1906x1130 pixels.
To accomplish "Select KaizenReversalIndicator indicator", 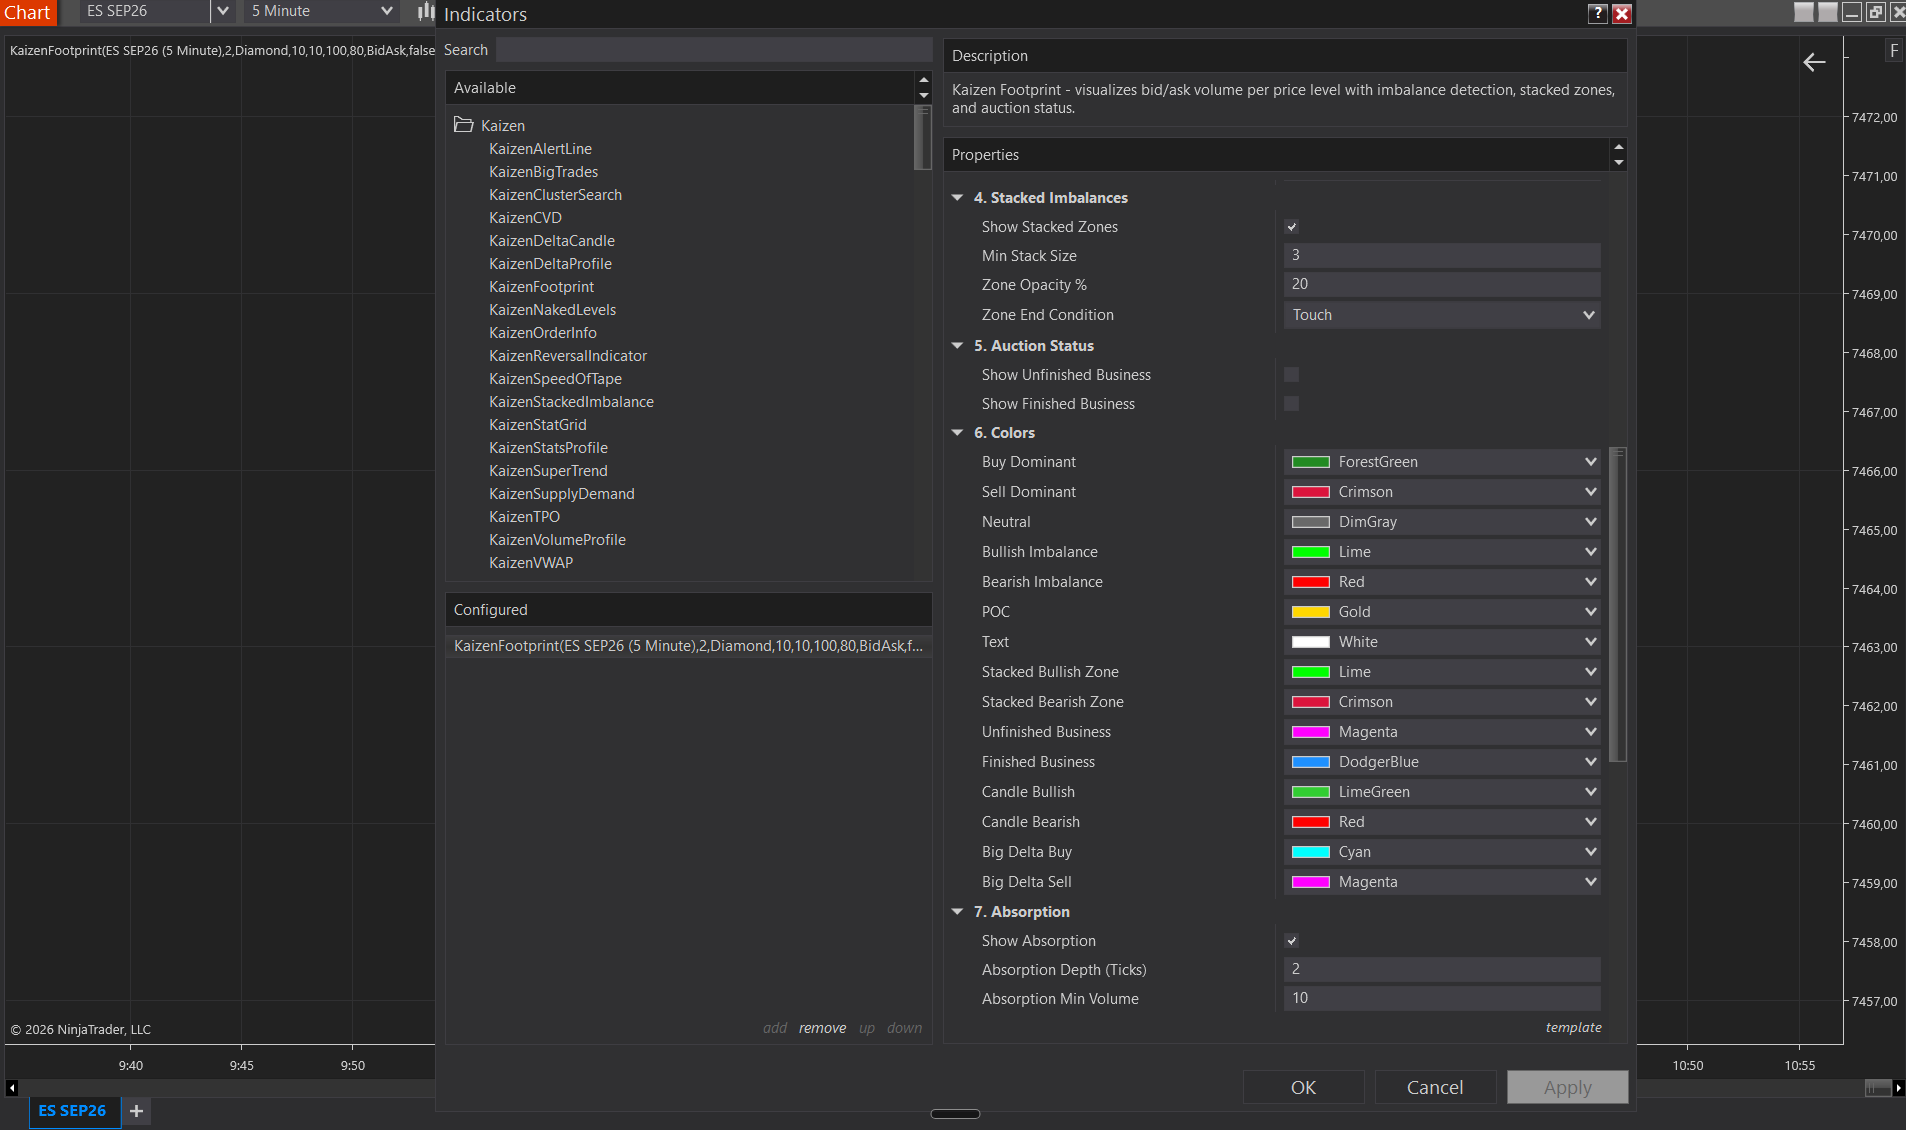I will click(x=568, y=356).
